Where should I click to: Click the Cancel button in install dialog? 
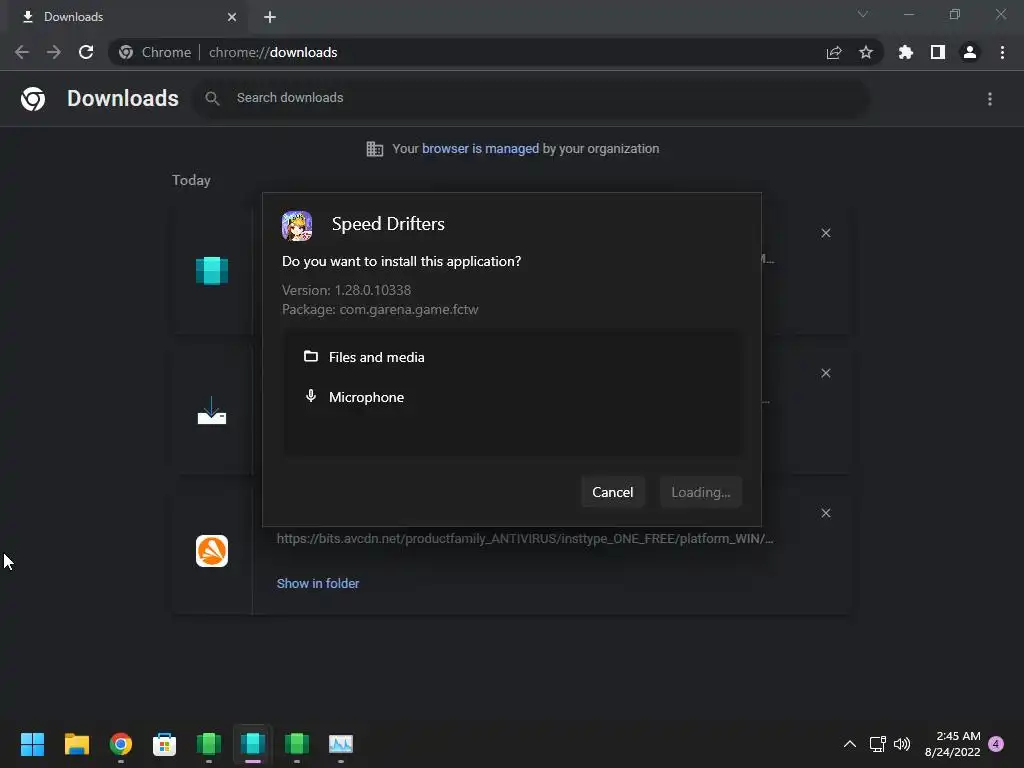(612, 492)
